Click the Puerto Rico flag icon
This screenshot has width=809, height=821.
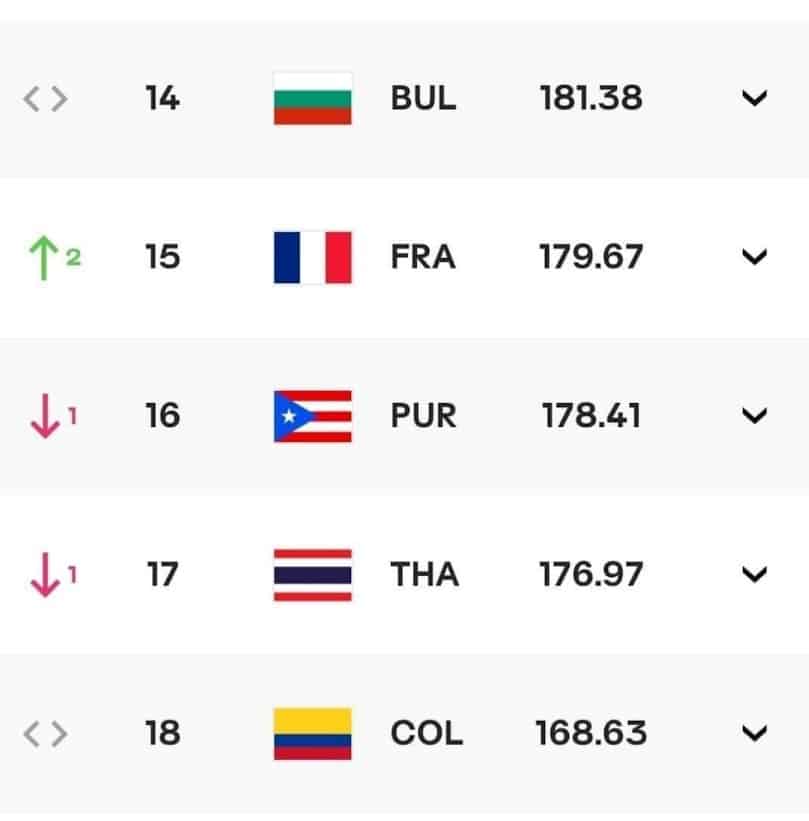pos(313,416)
